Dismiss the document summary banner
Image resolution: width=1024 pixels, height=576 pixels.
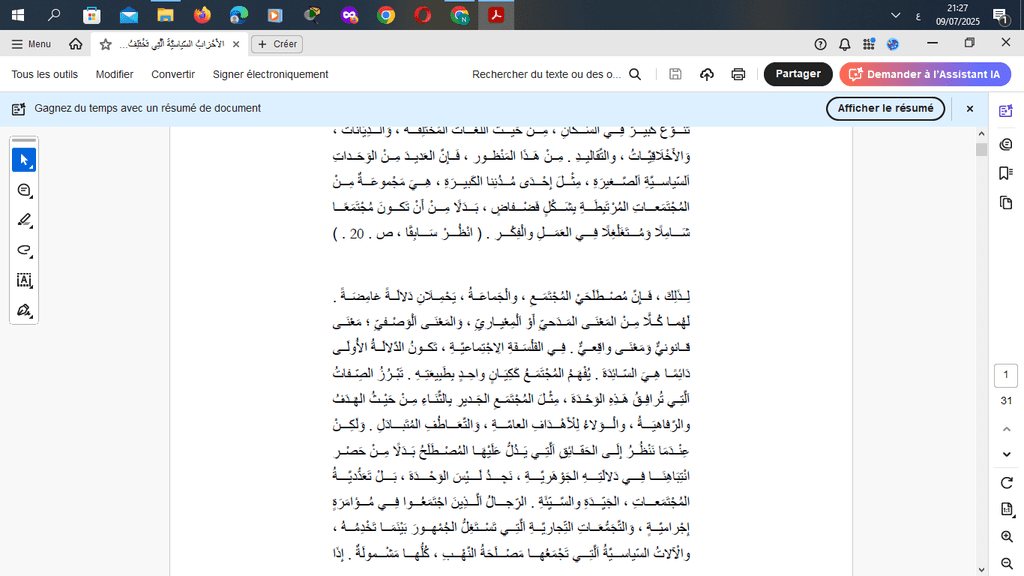pos(970,108)
